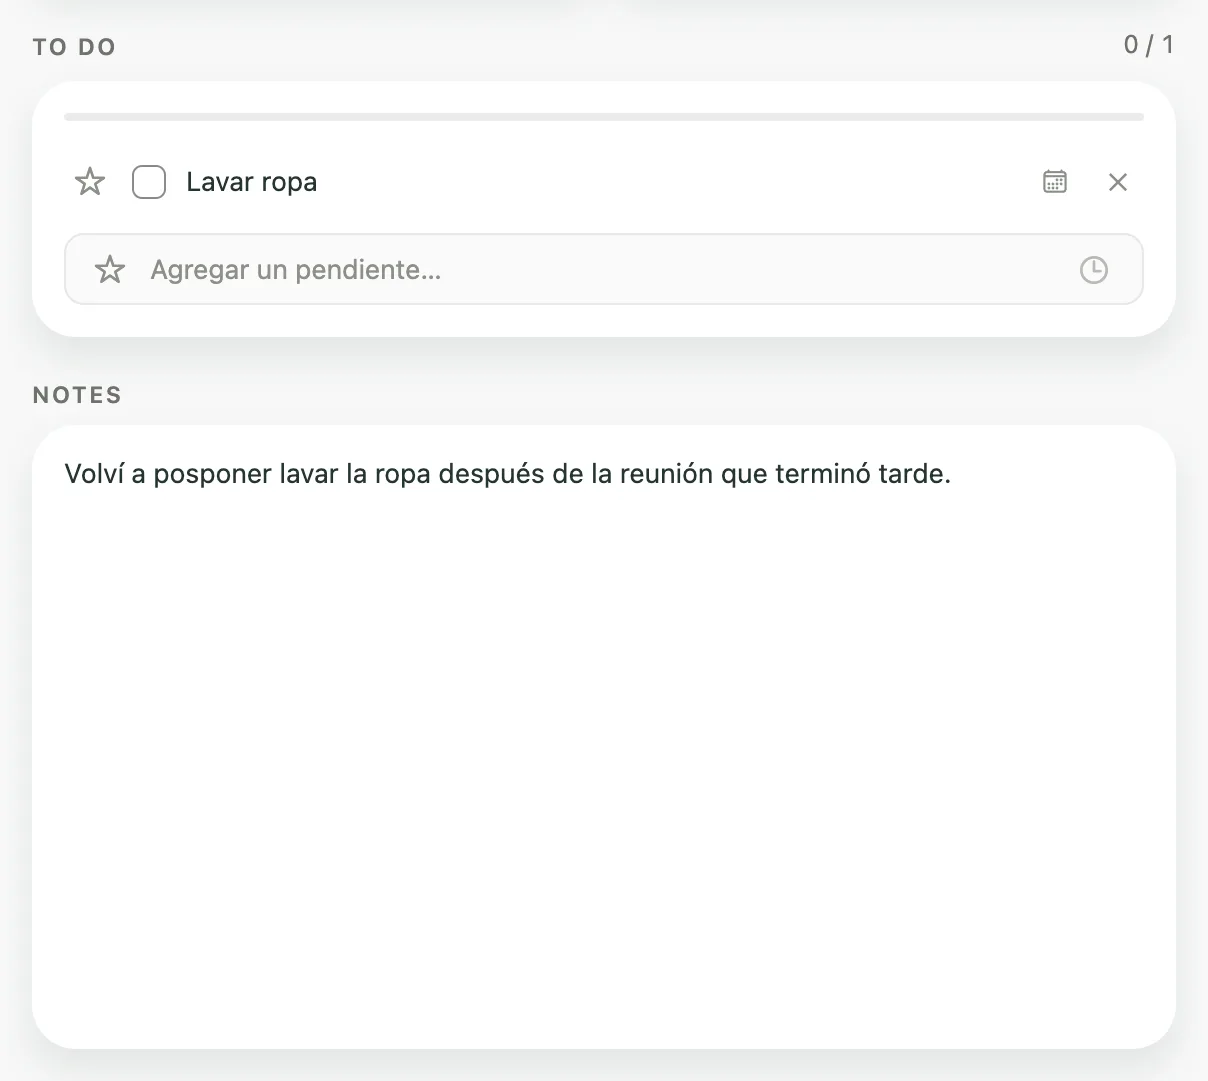
Task: Delete the Lavar ropa task with X
Action: (x=1118, y=182)
